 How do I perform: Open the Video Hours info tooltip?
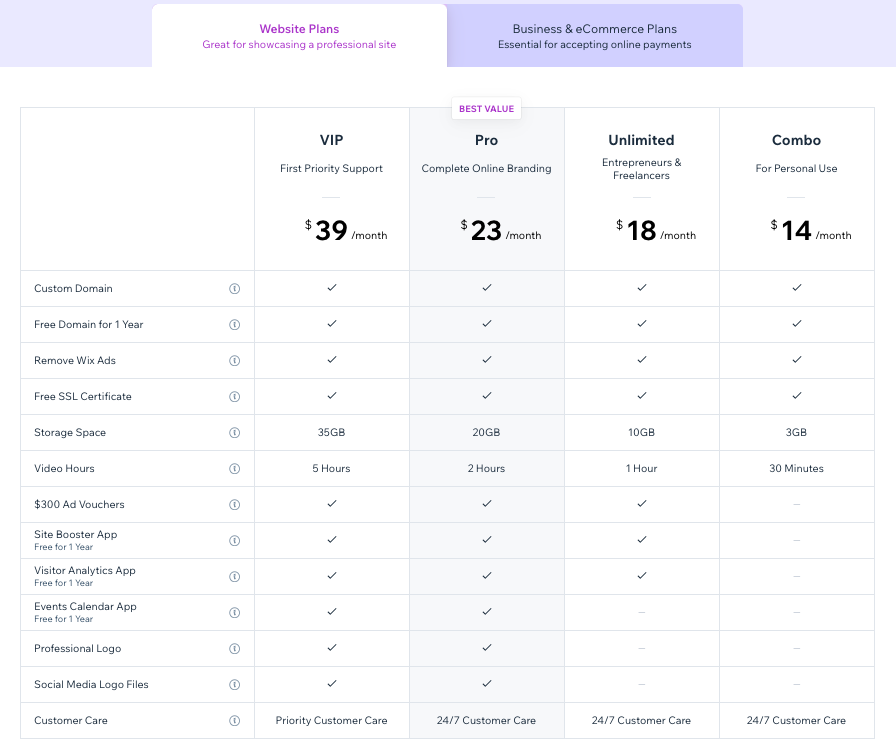(x=235, y=468)
